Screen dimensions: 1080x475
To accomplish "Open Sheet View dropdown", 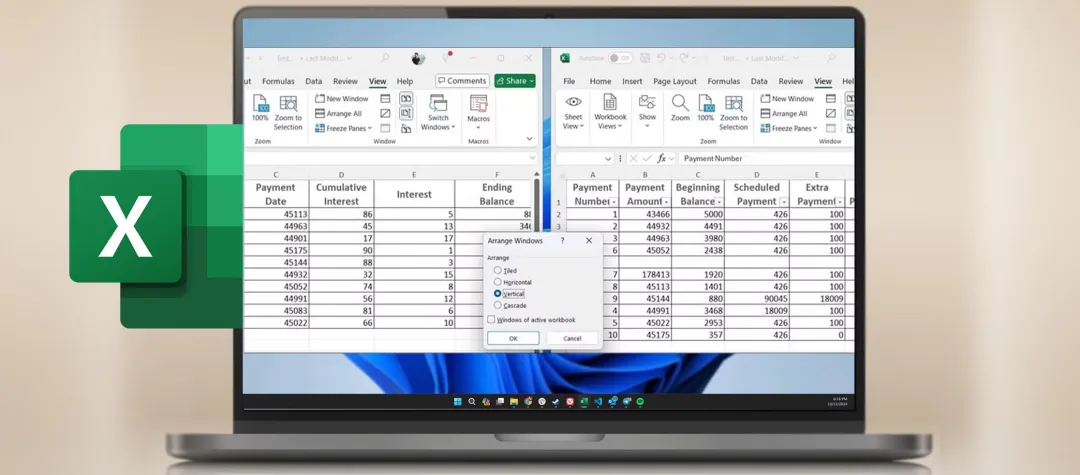I will tap(573, 113).
